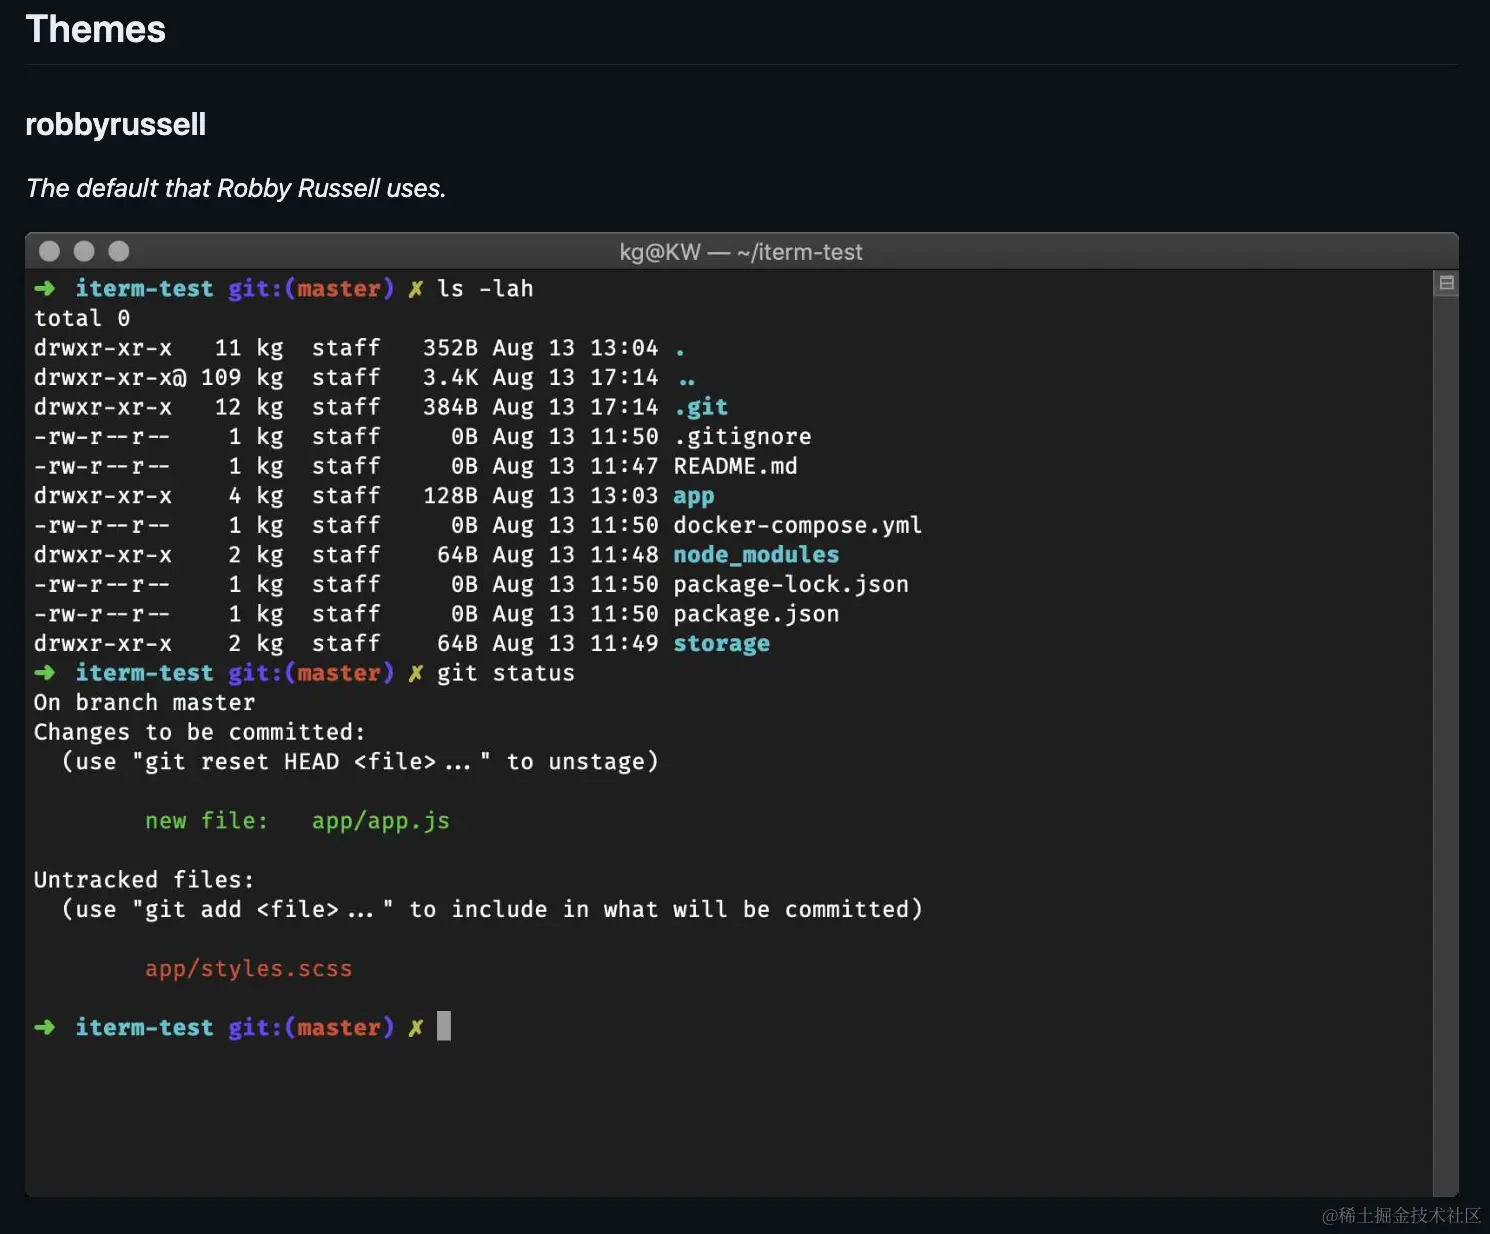
Task: Select the "Themes" heading
Action: click(95, 30)
